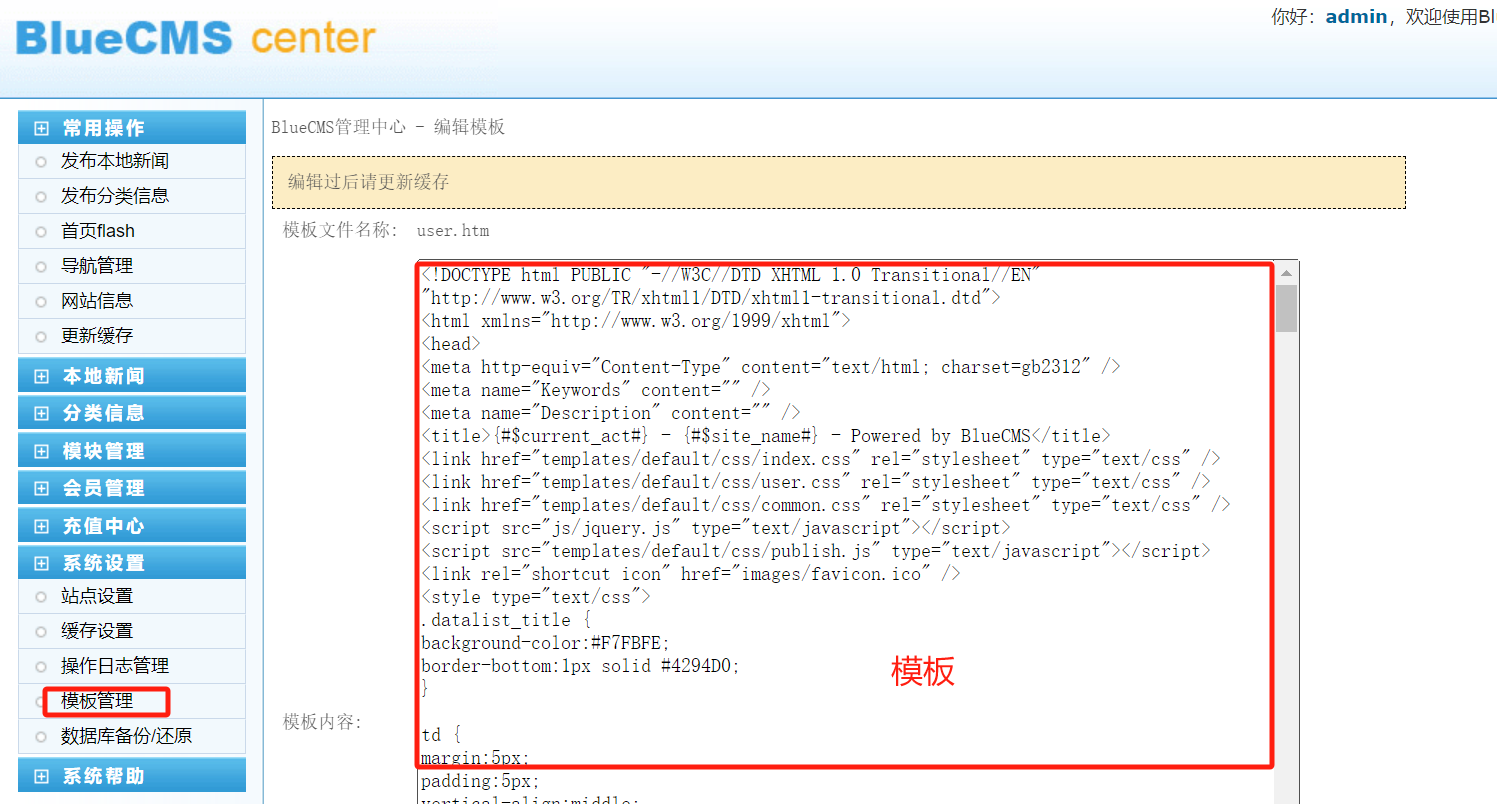Open 导航管理 page
The image size is (1497, 804).
point(96,266)
